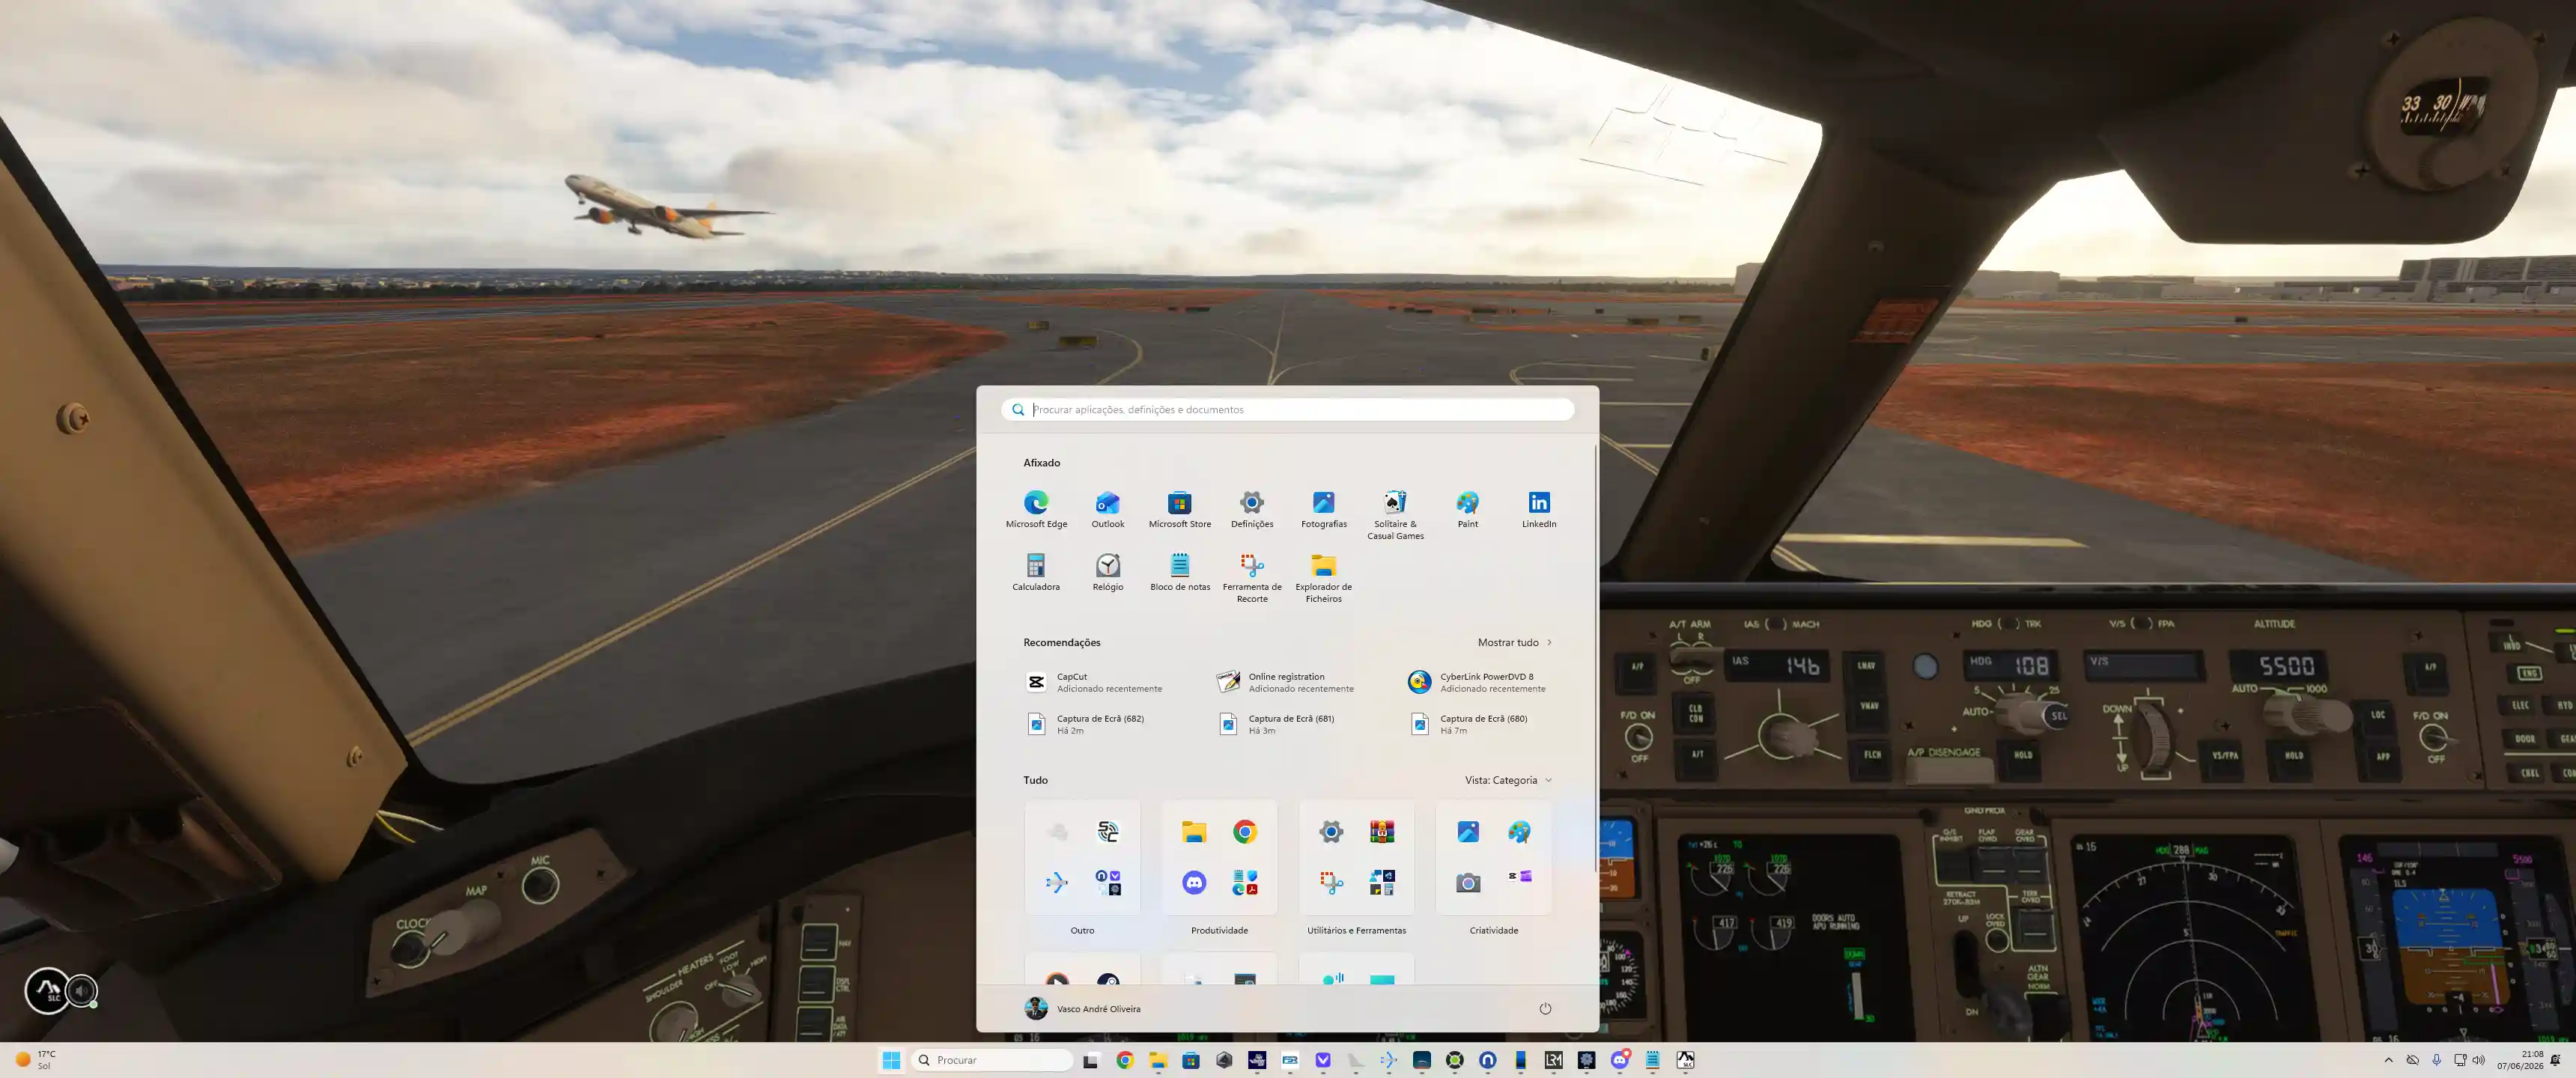Image resolution: width=2576 pixels, height=1078 pixels.
Task: Open Microsoft Edge from pinned apps
Action: (1036, 509)
